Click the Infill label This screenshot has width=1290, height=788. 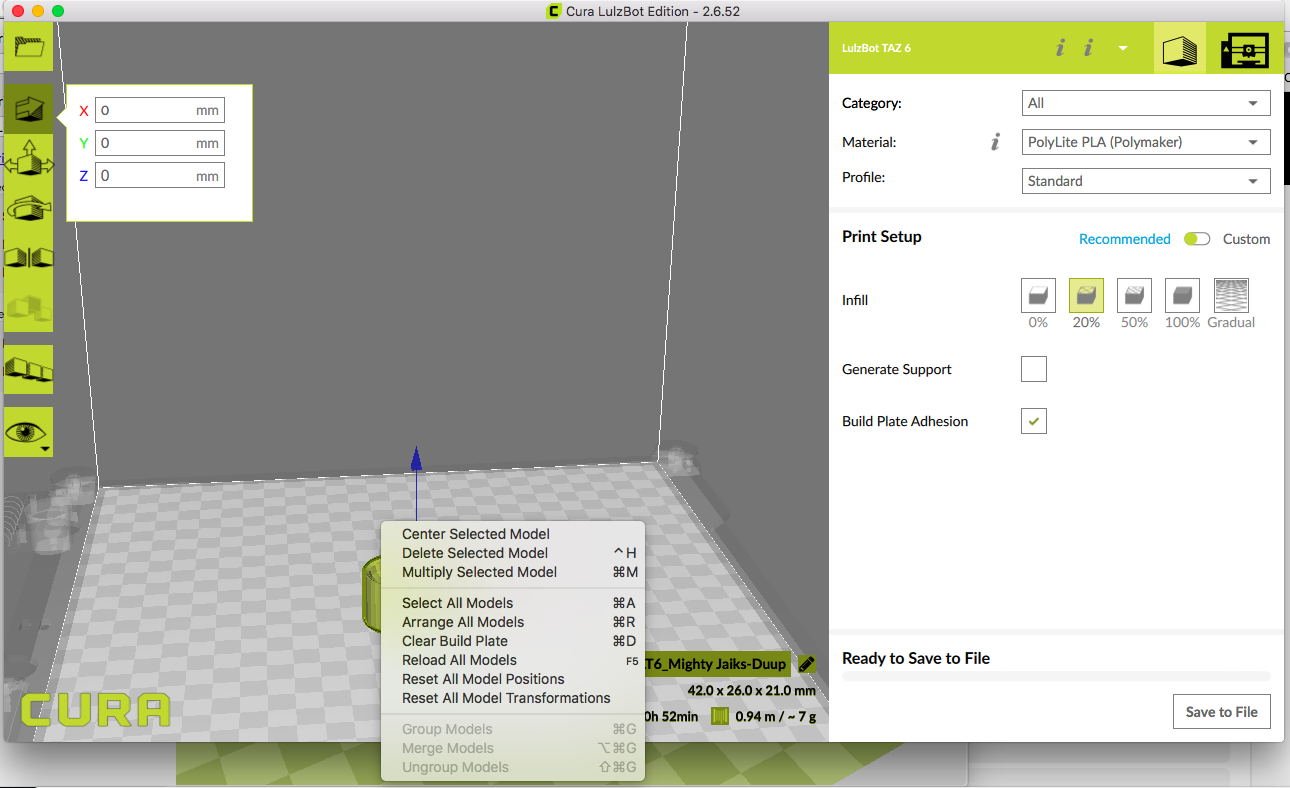(x=855, y=300)
